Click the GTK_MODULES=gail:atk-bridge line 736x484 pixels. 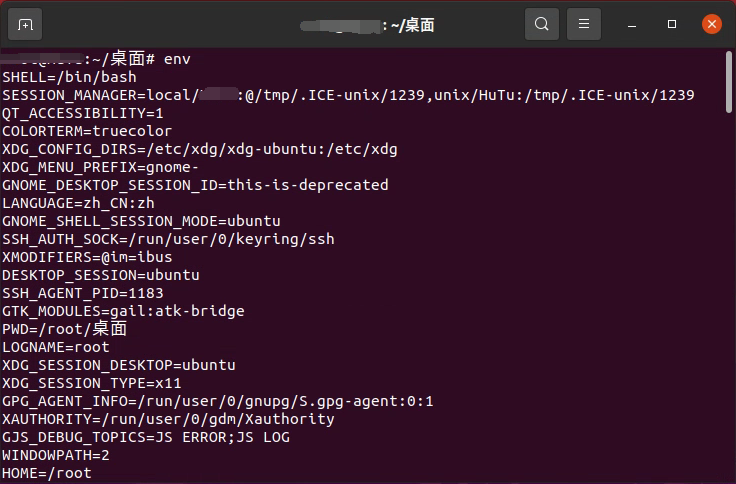click(123, 311)
